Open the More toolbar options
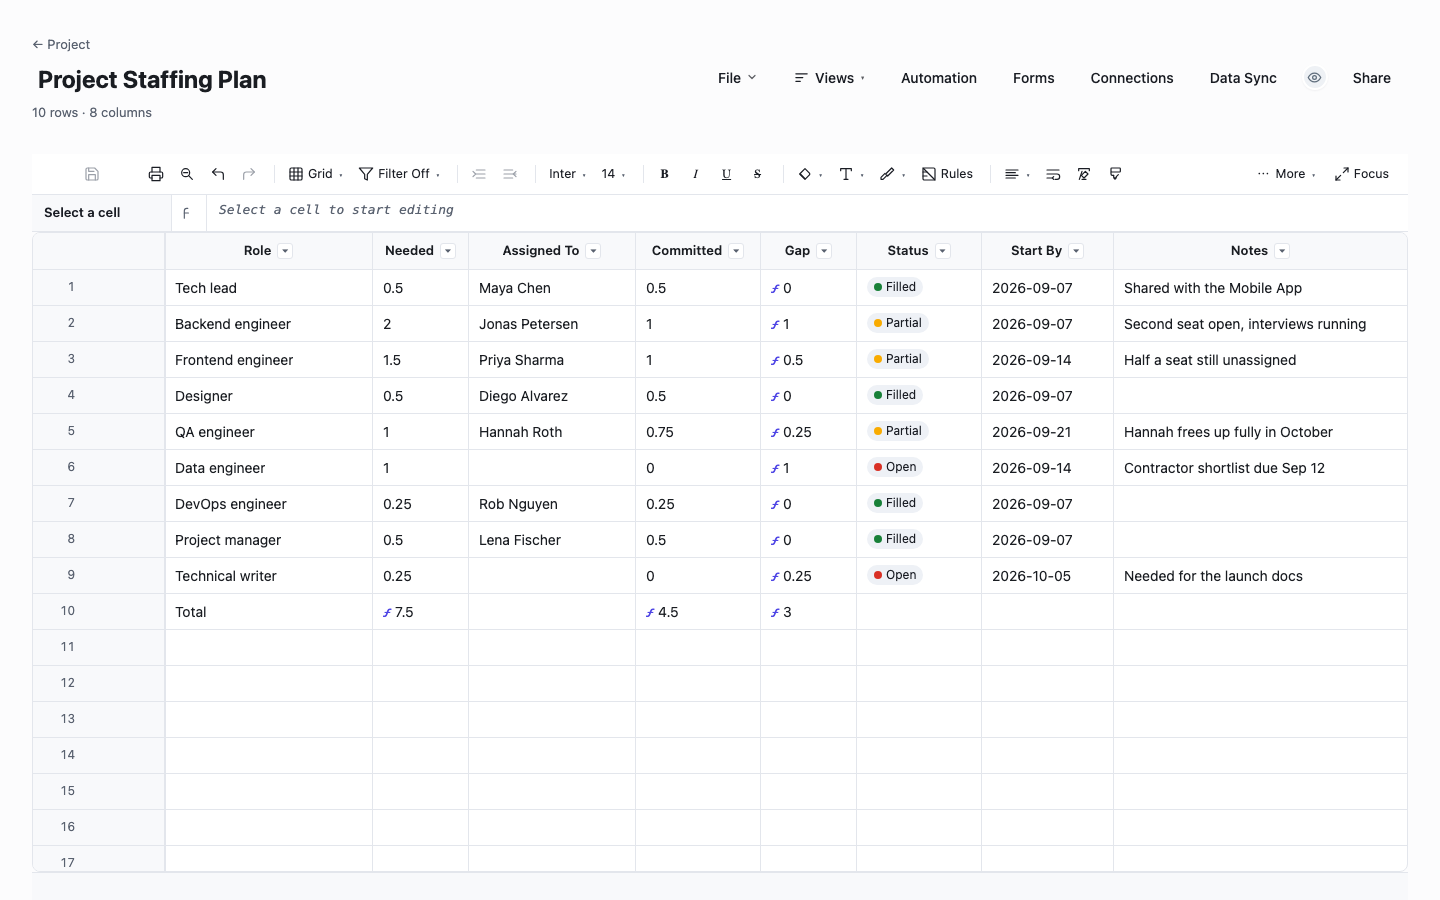 1286,174
